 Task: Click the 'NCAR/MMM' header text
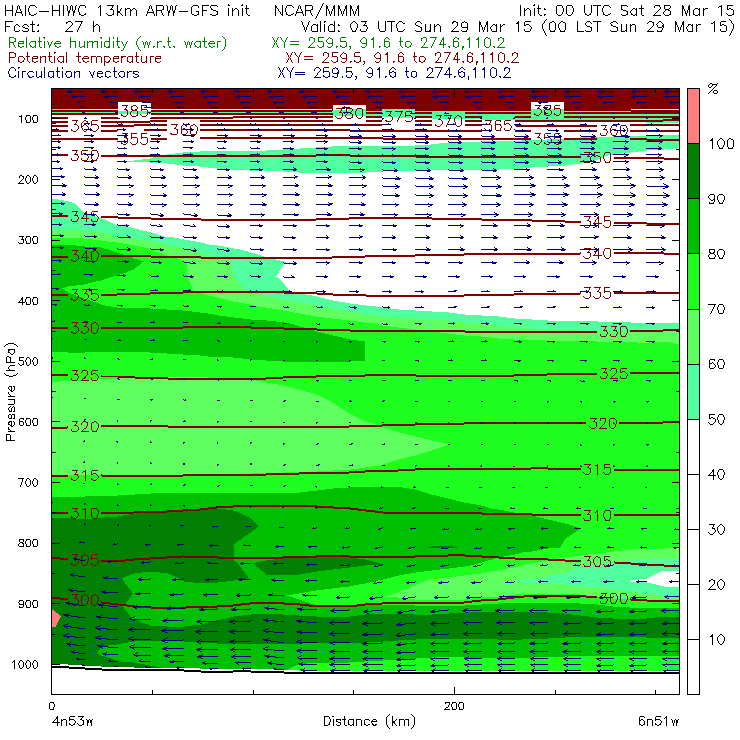[x=317, y=11]
